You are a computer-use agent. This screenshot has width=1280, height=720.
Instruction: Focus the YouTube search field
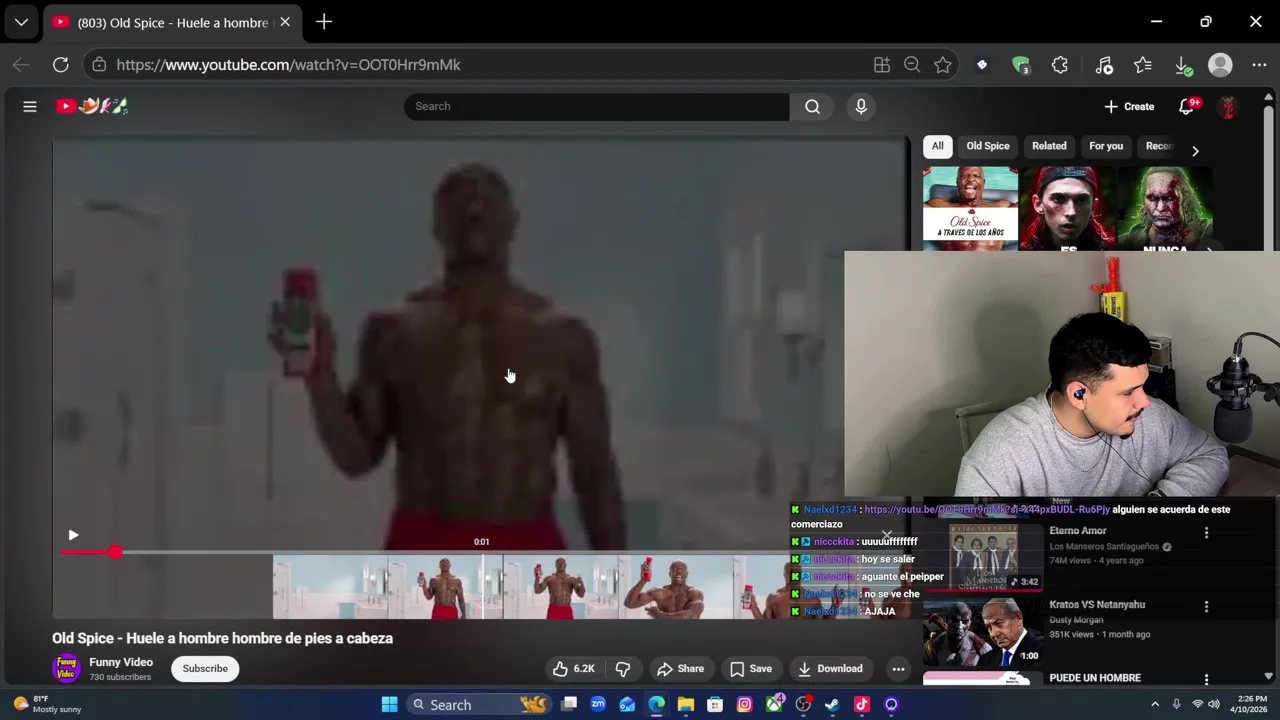point(597,106)
